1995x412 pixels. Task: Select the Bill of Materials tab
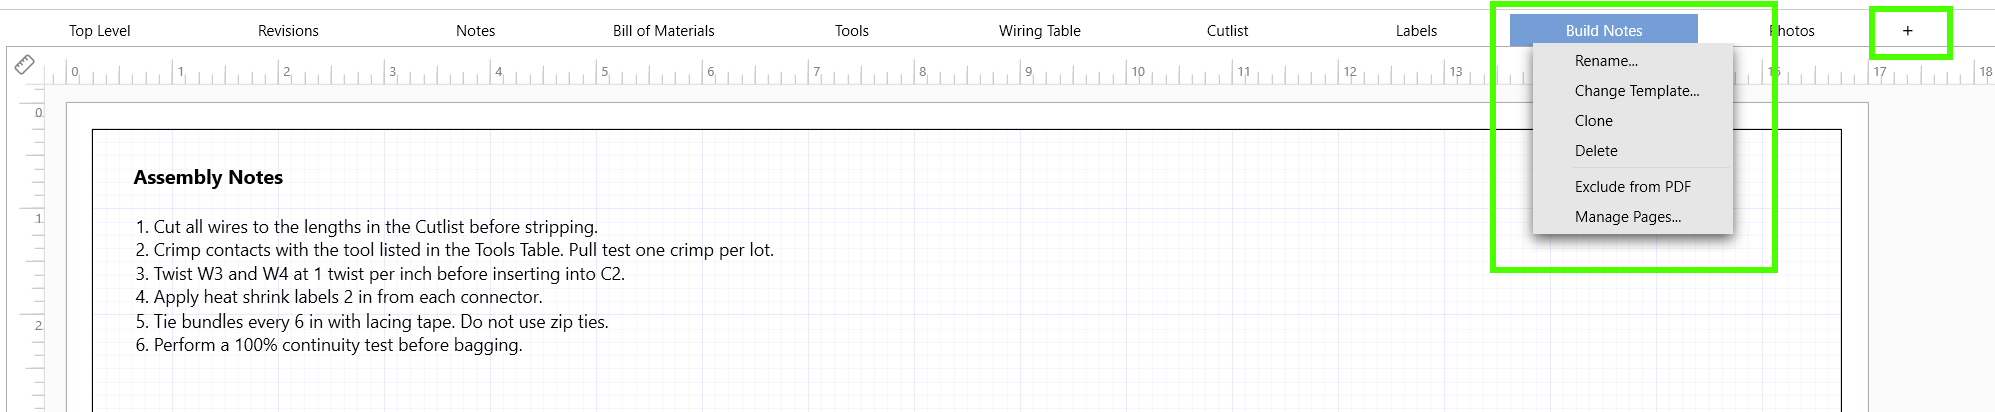[664, 31]
